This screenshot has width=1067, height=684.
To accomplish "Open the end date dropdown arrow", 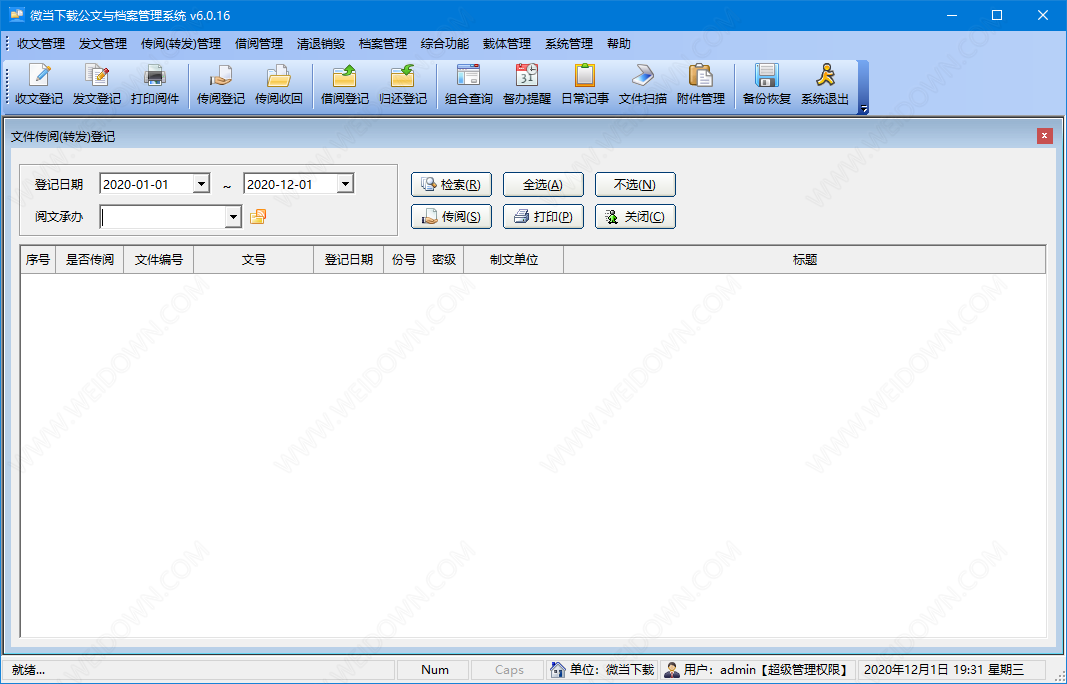I will click(345, 184).
